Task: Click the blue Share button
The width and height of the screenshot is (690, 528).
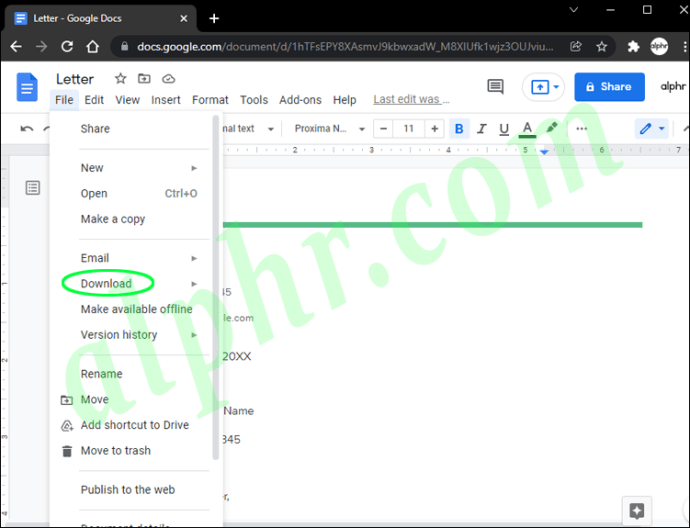Action: point(609,87)
